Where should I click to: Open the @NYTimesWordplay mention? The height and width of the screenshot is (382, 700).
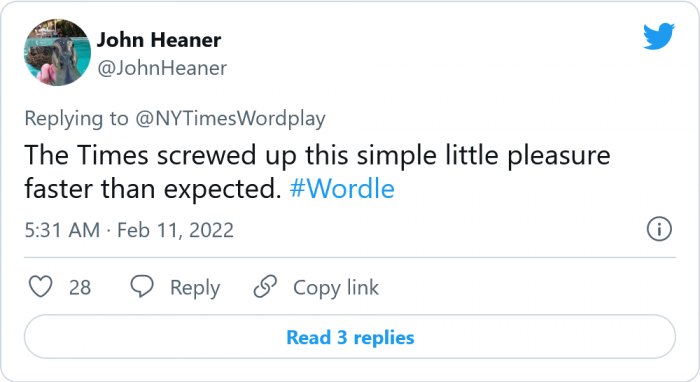[230, 119]
